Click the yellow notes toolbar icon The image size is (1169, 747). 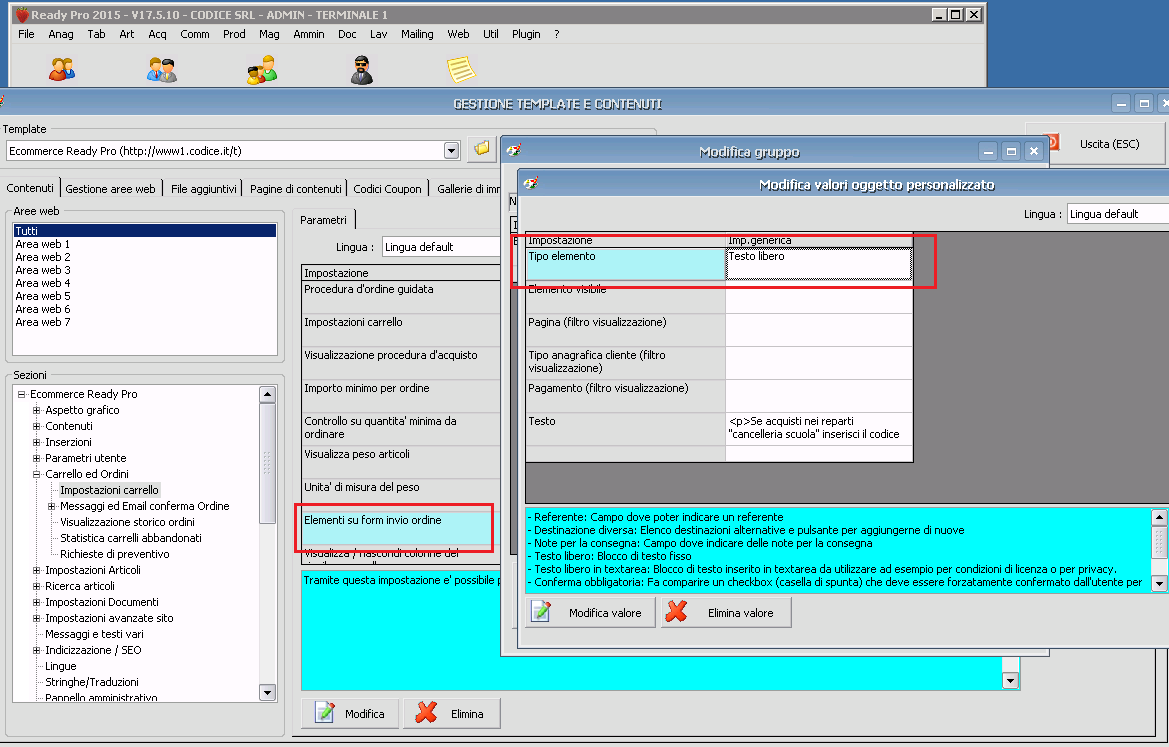click(461, 69)
